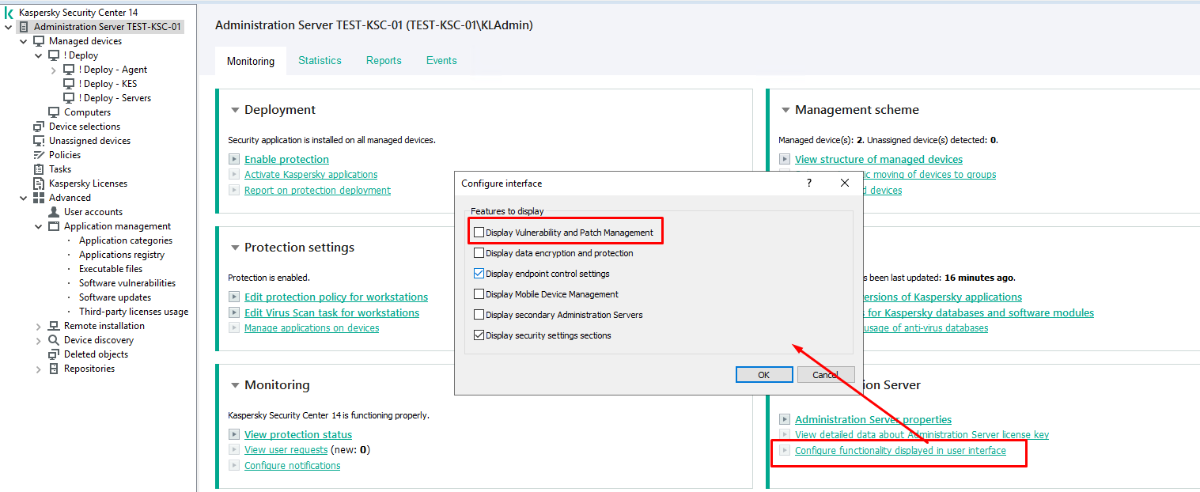Viewport: 1200px width, 492px height.
Task: Open the Events tab
Action: point(441,60)
